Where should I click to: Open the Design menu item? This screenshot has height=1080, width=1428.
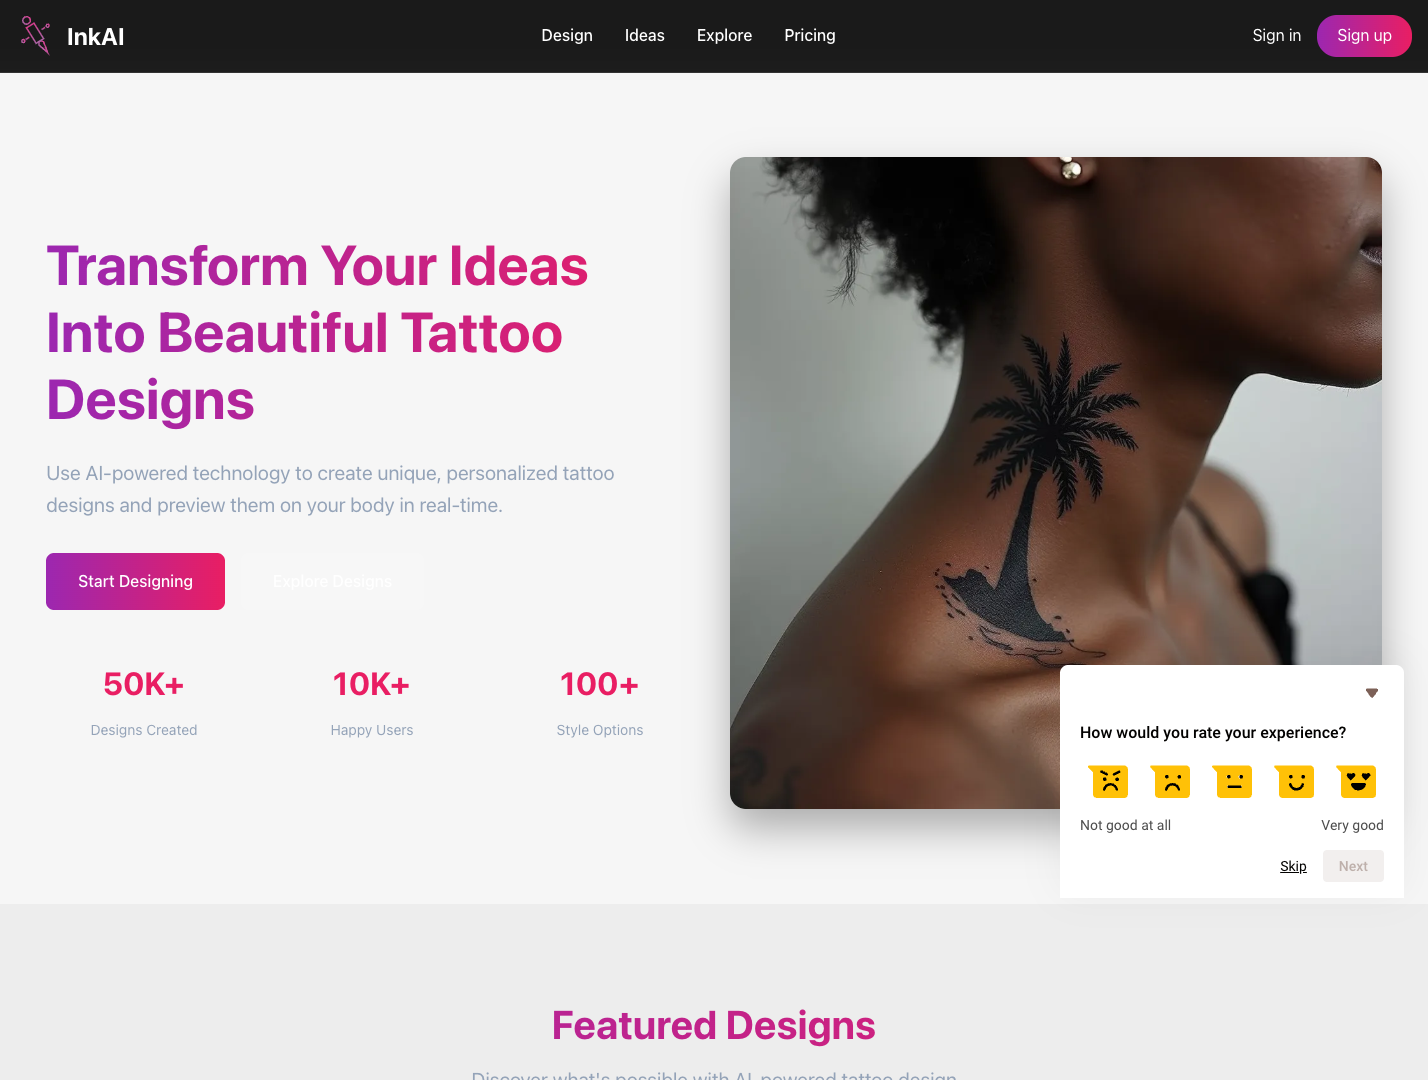coord(567,36)
